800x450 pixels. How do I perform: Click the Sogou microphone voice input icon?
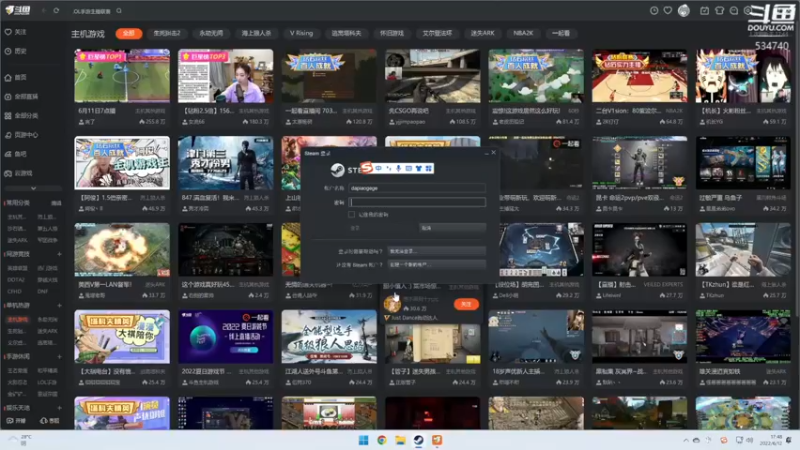(398, 168)
